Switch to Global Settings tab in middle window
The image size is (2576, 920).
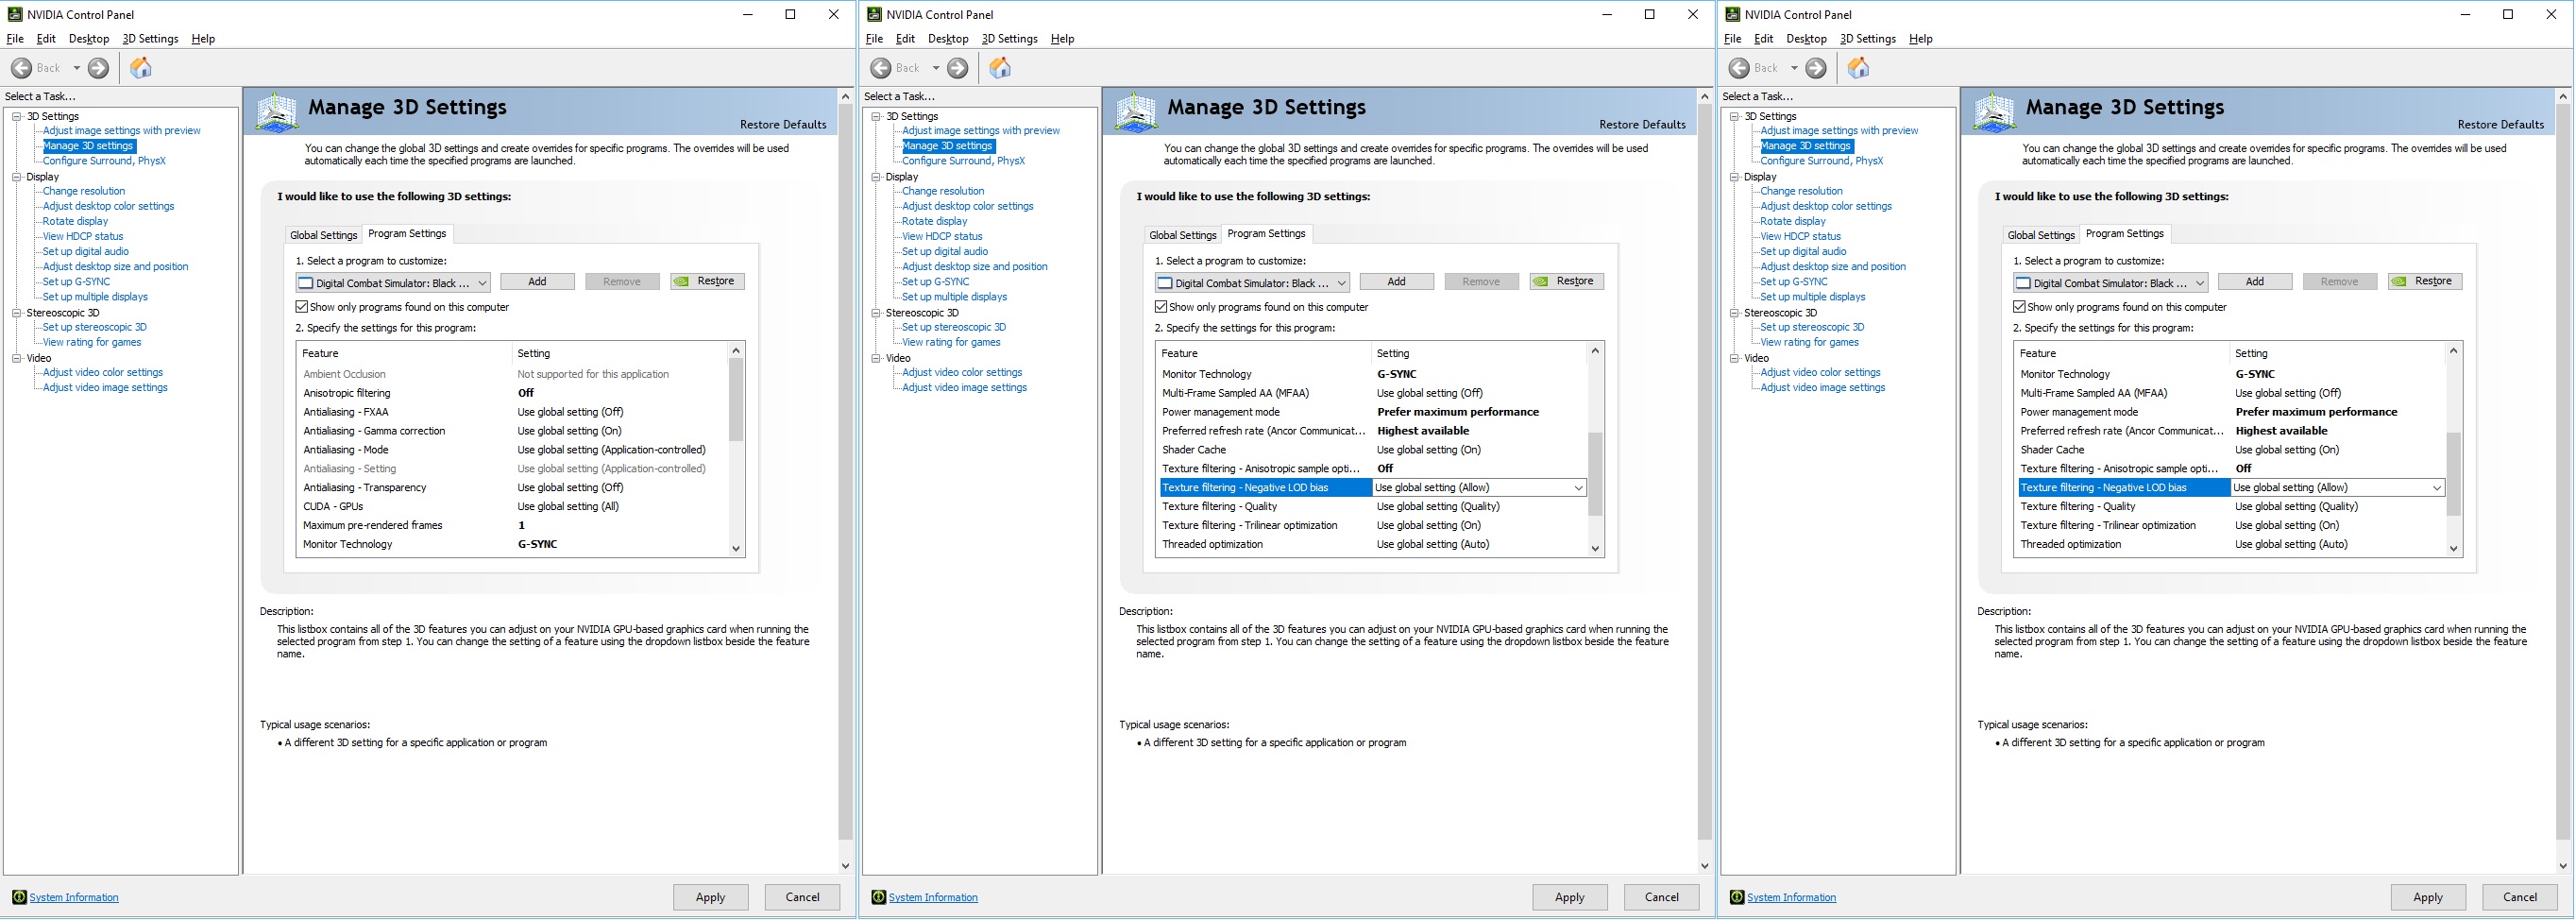(x=1182, y=235)
